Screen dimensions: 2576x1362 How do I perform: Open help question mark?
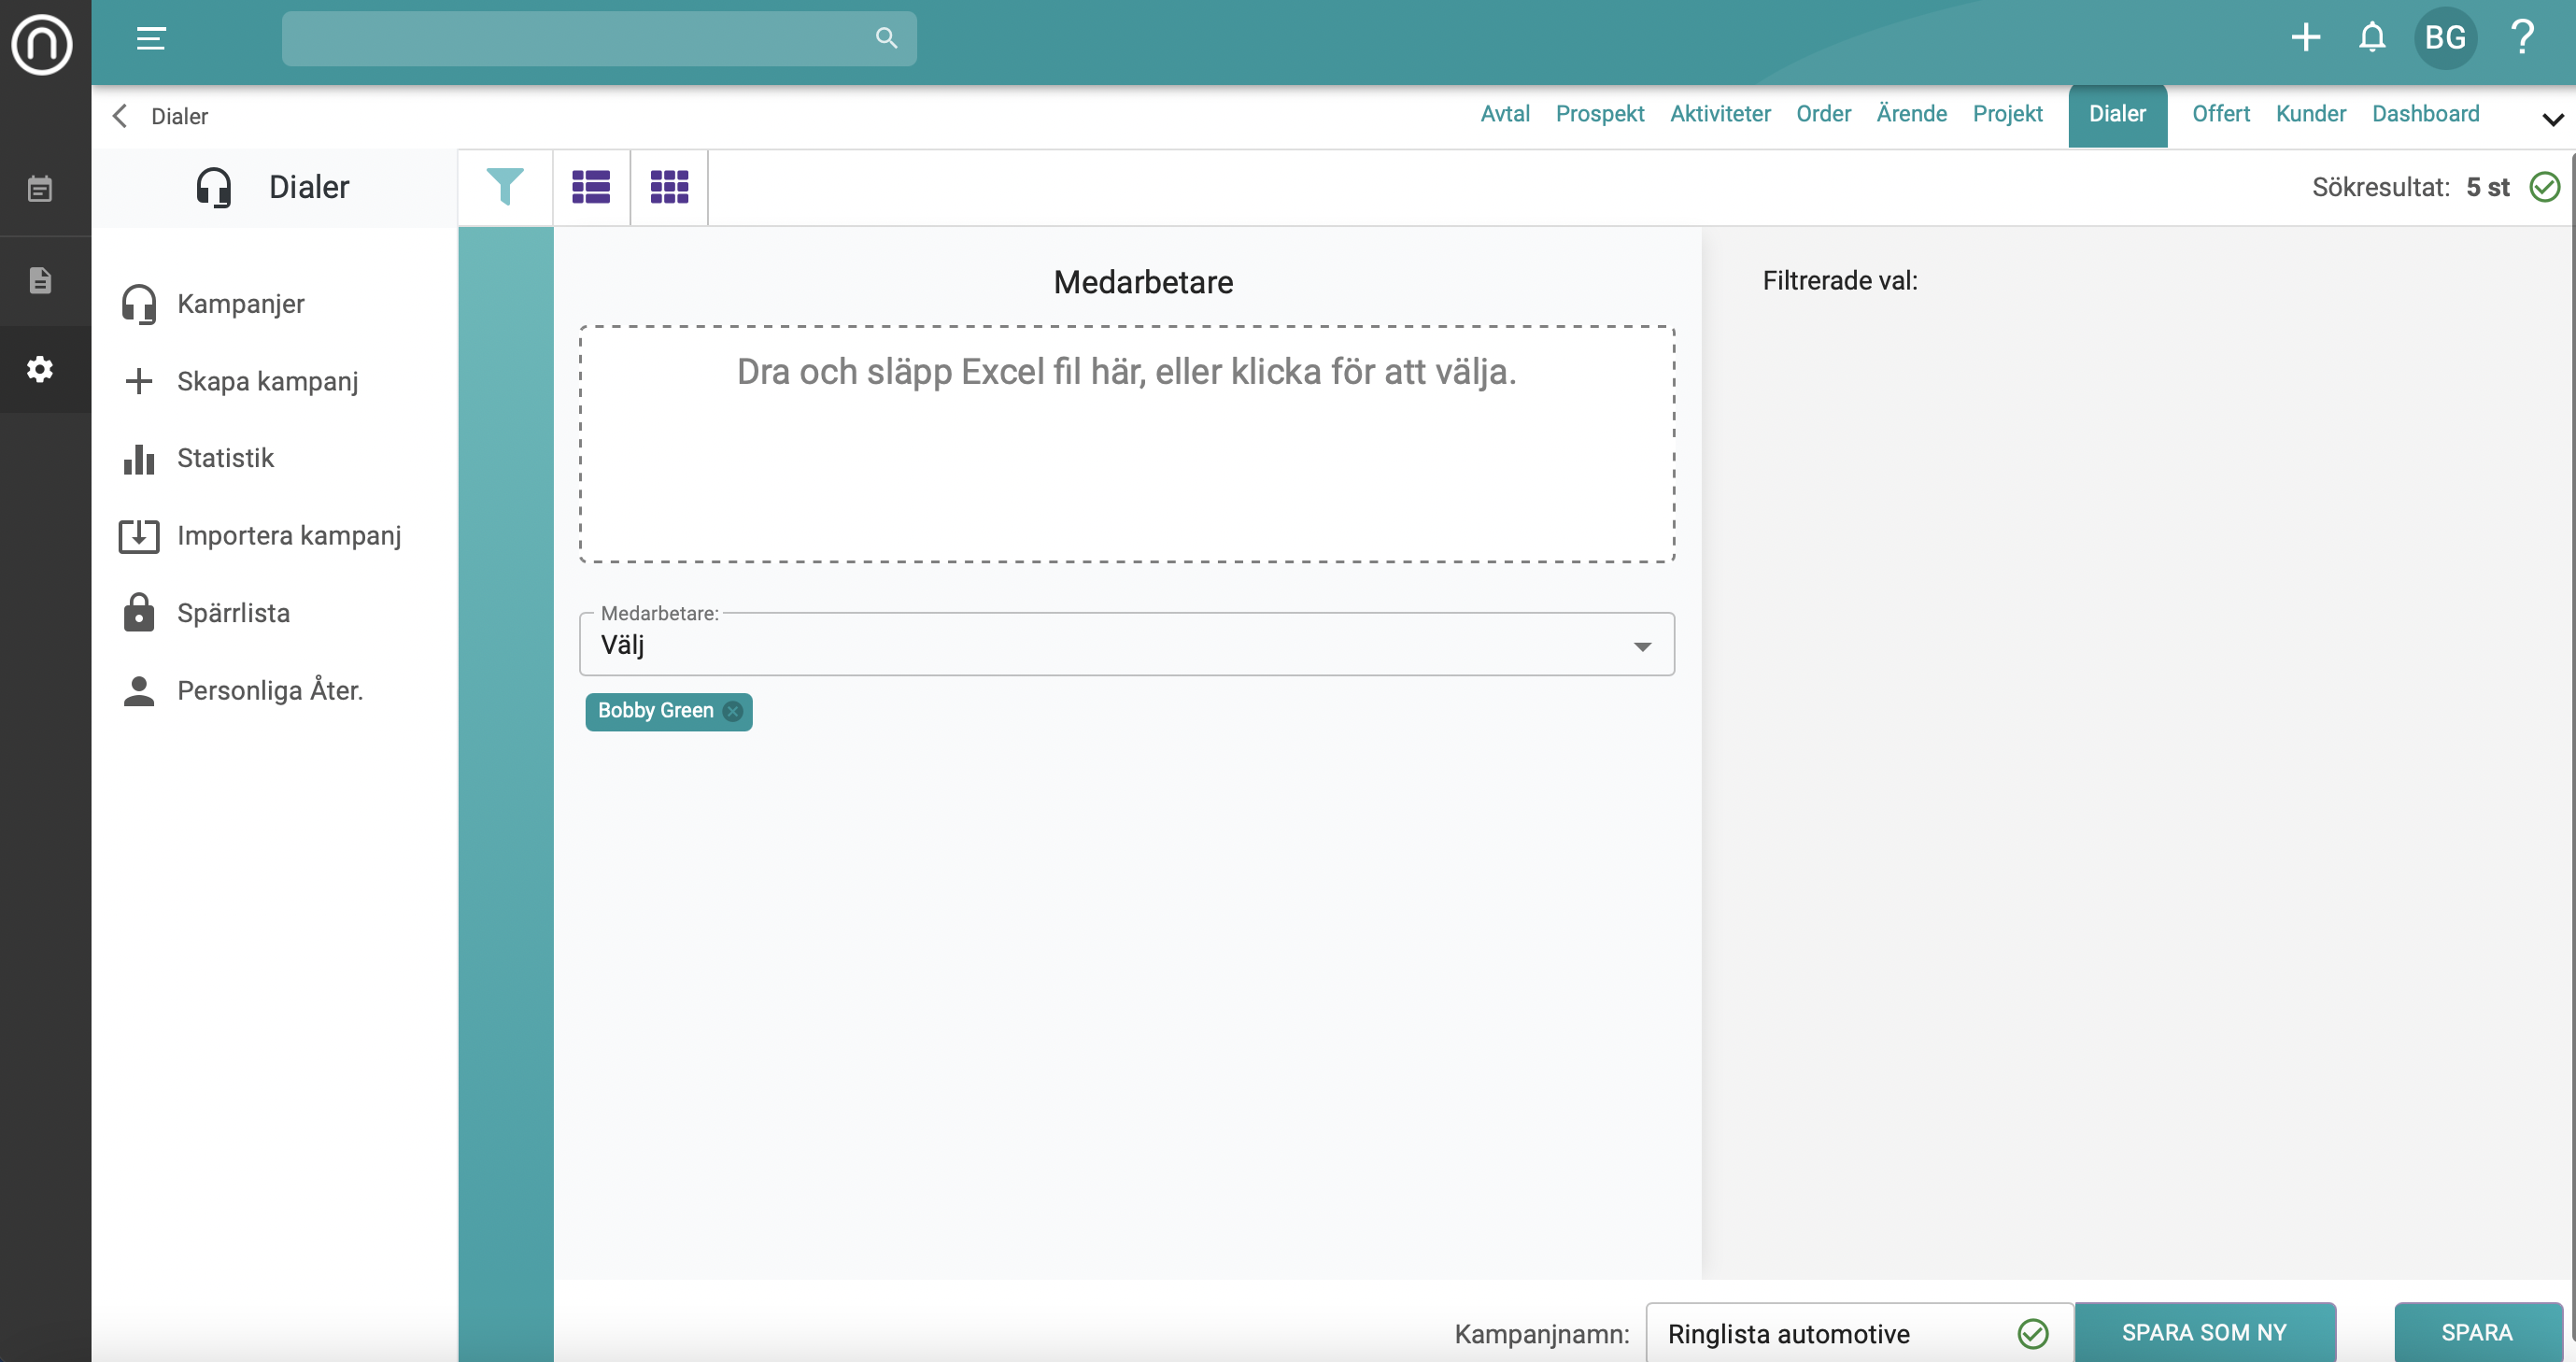(x=2522, y=38)
